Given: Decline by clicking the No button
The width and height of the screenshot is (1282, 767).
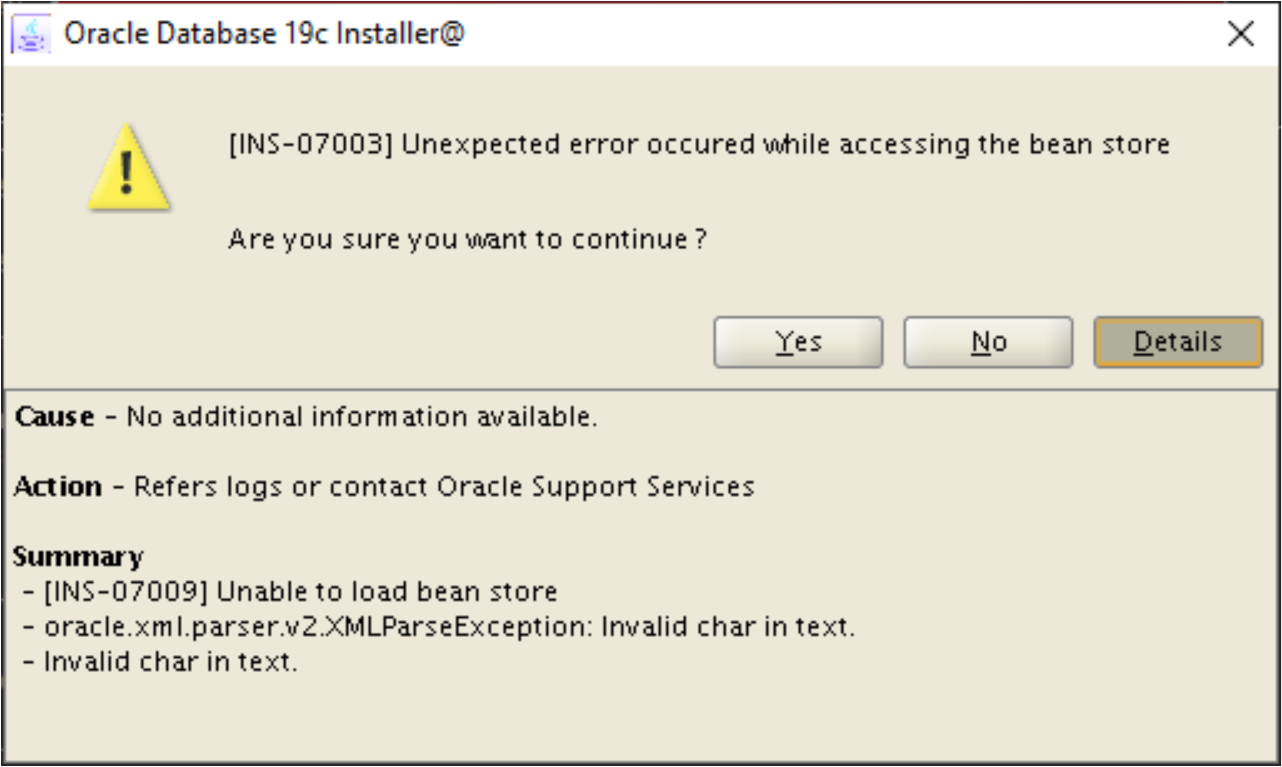Looking at the screenshot, I should tap(988, 342).
